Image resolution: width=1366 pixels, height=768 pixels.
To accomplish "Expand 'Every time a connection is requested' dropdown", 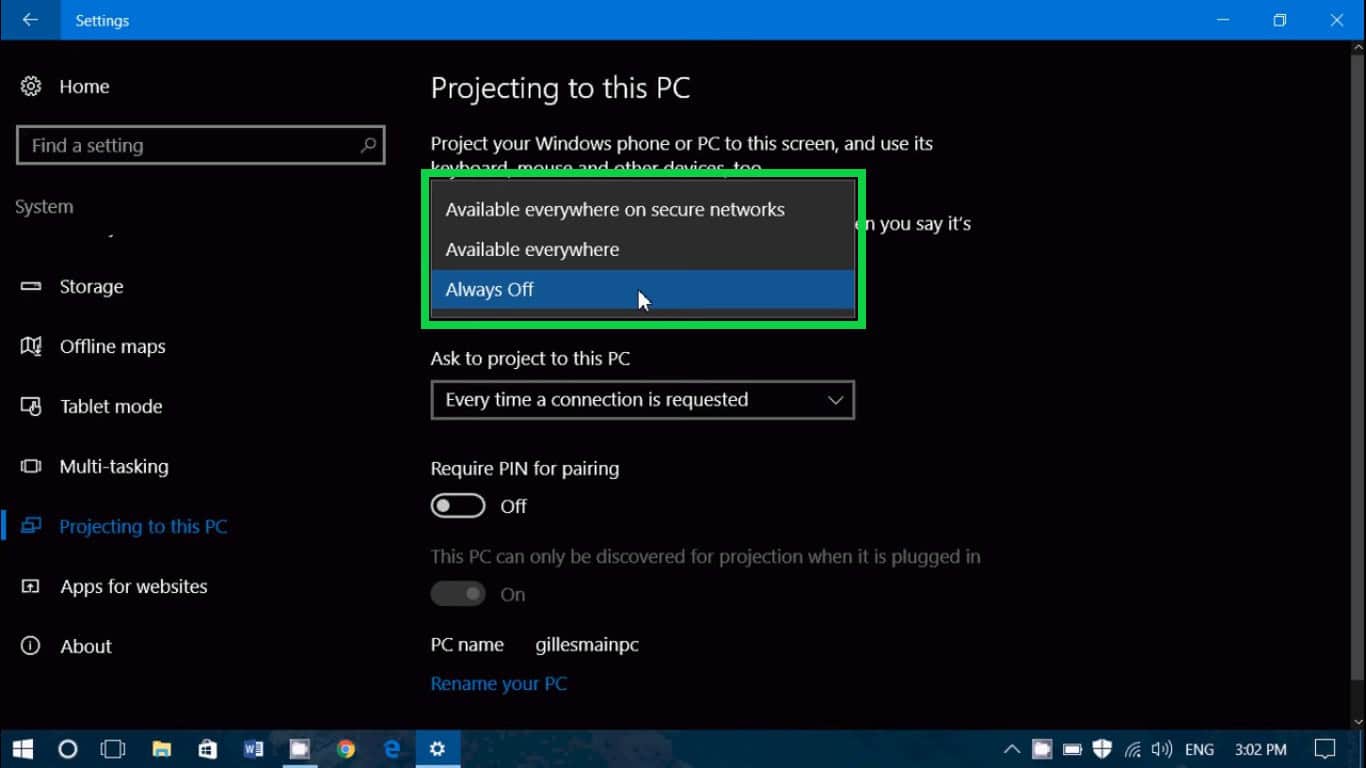I will 642,400.
